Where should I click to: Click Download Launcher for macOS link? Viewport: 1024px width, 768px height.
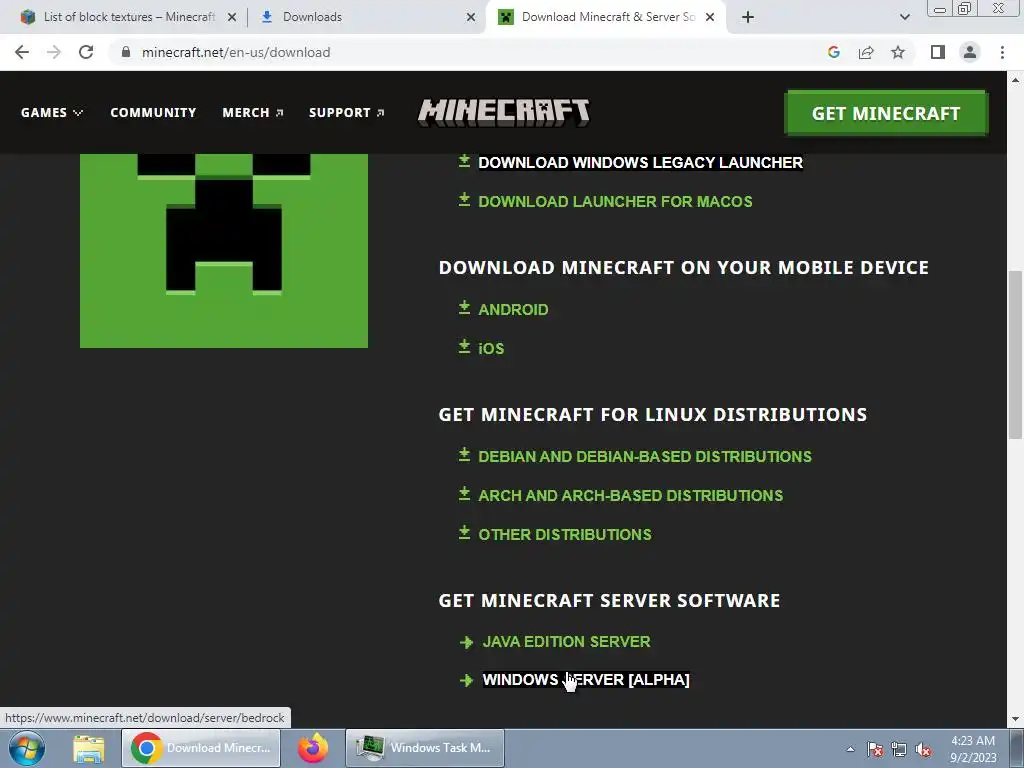[615, 202]
